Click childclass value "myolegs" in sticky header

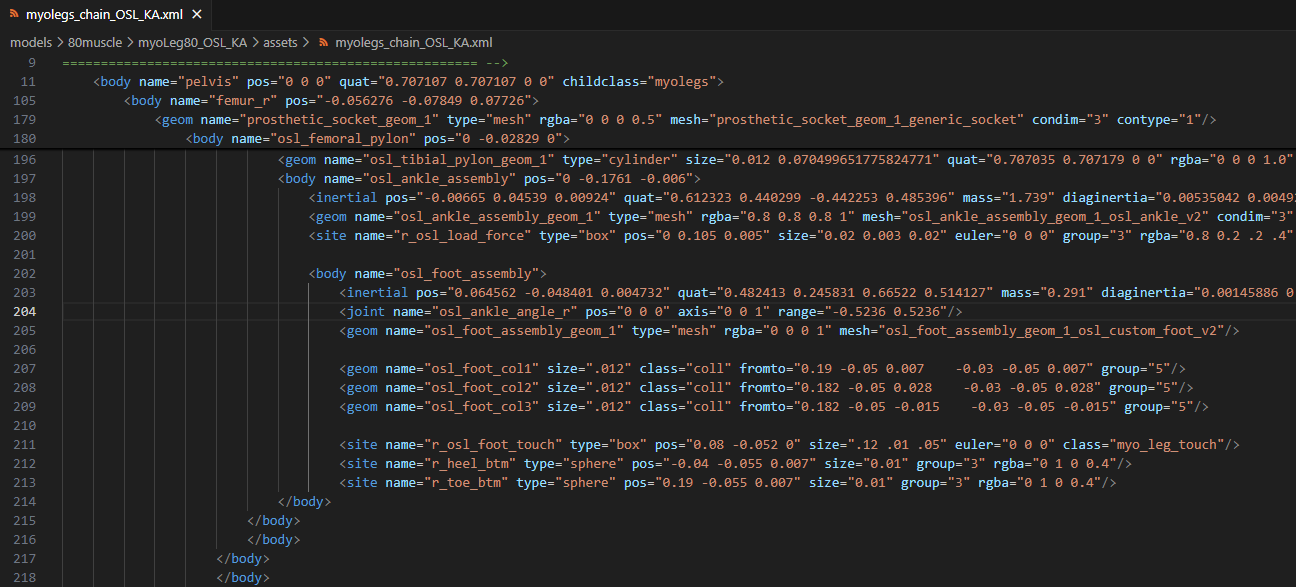click(x=679, y=81)
